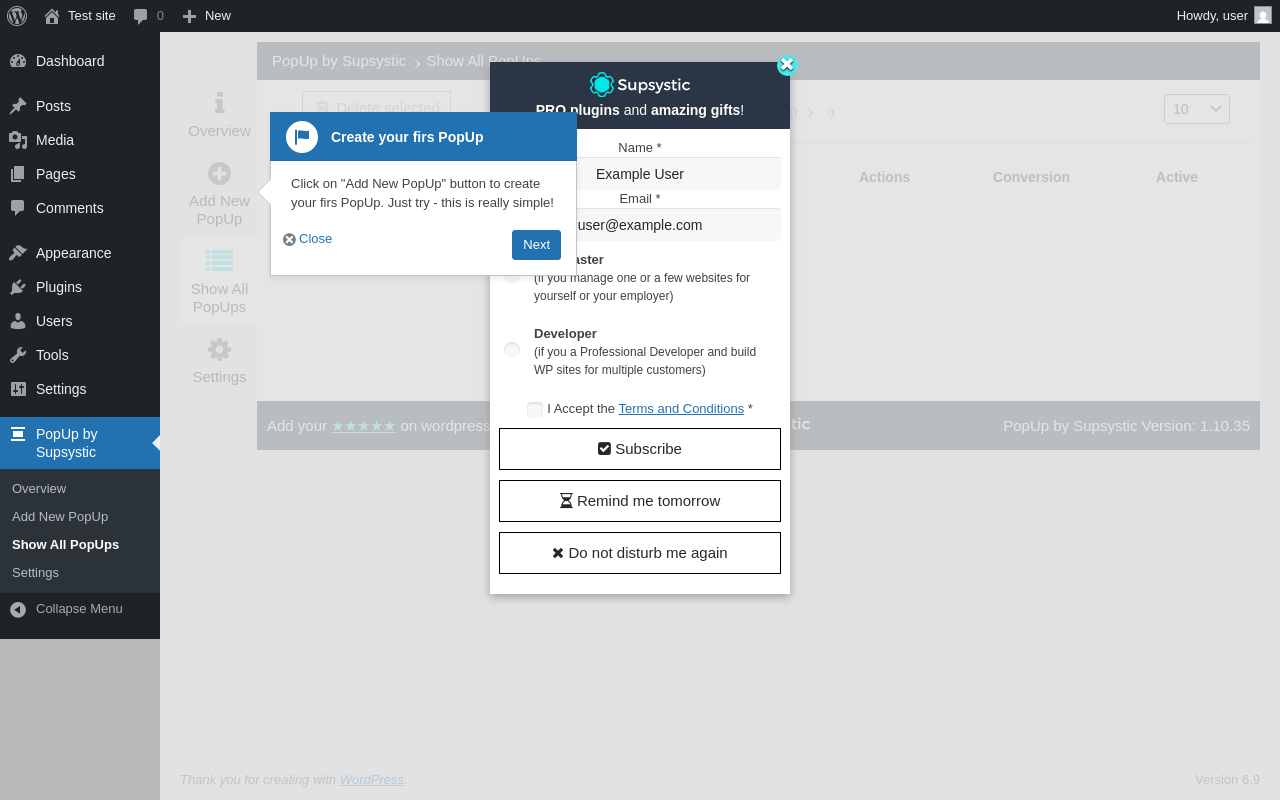Click the plugin version 1.10.35 text
Image resolution: width=1280 pixels, height=800 pixels.
(x=1126, y=426)
